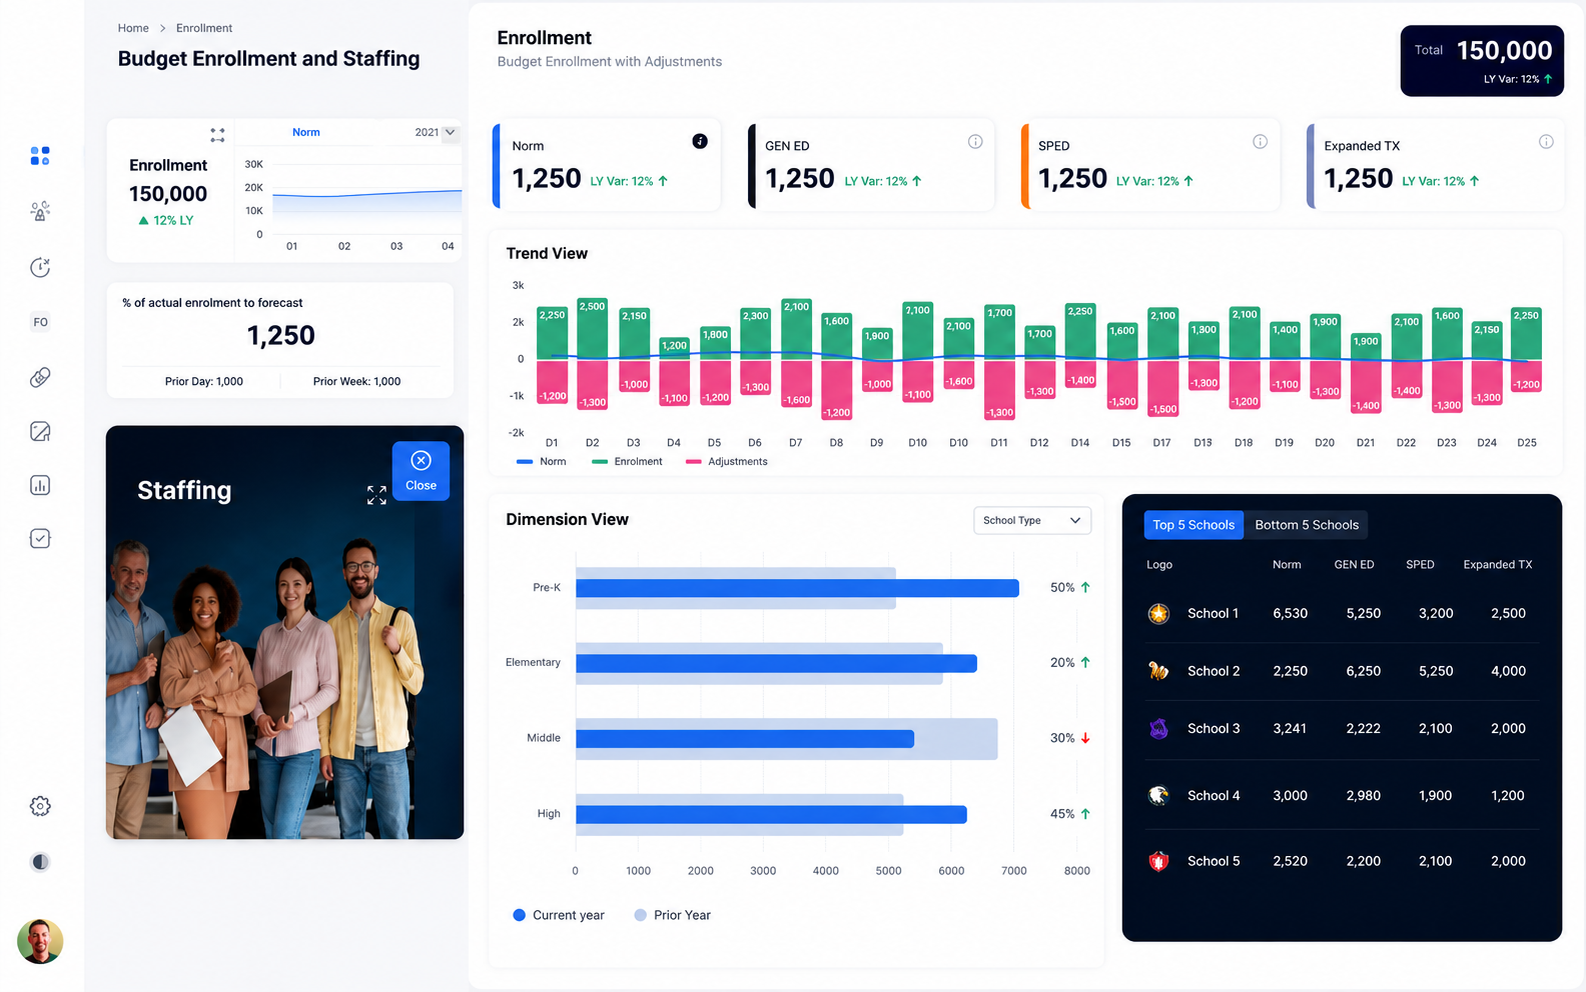This screenshot has height=992, width=1586.
Task: Click the Pre-K 50% up arrow
Action: pyautogui.click(x=1085, y=587)
